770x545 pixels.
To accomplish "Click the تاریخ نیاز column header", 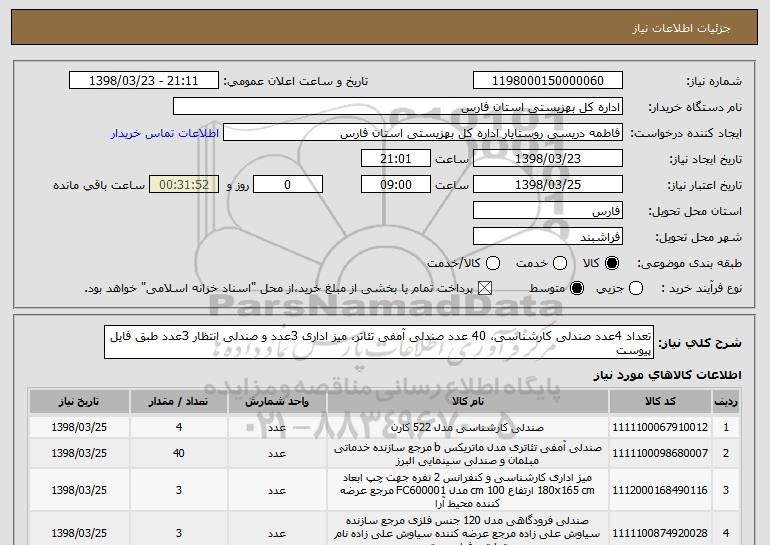I will coord(79,402).
